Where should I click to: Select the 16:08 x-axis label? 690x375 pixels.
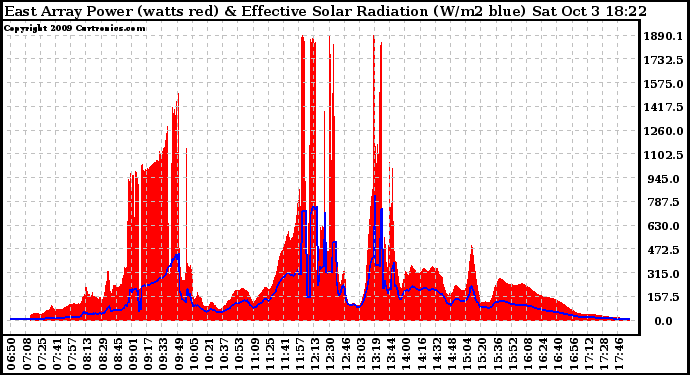click(528, 353)
